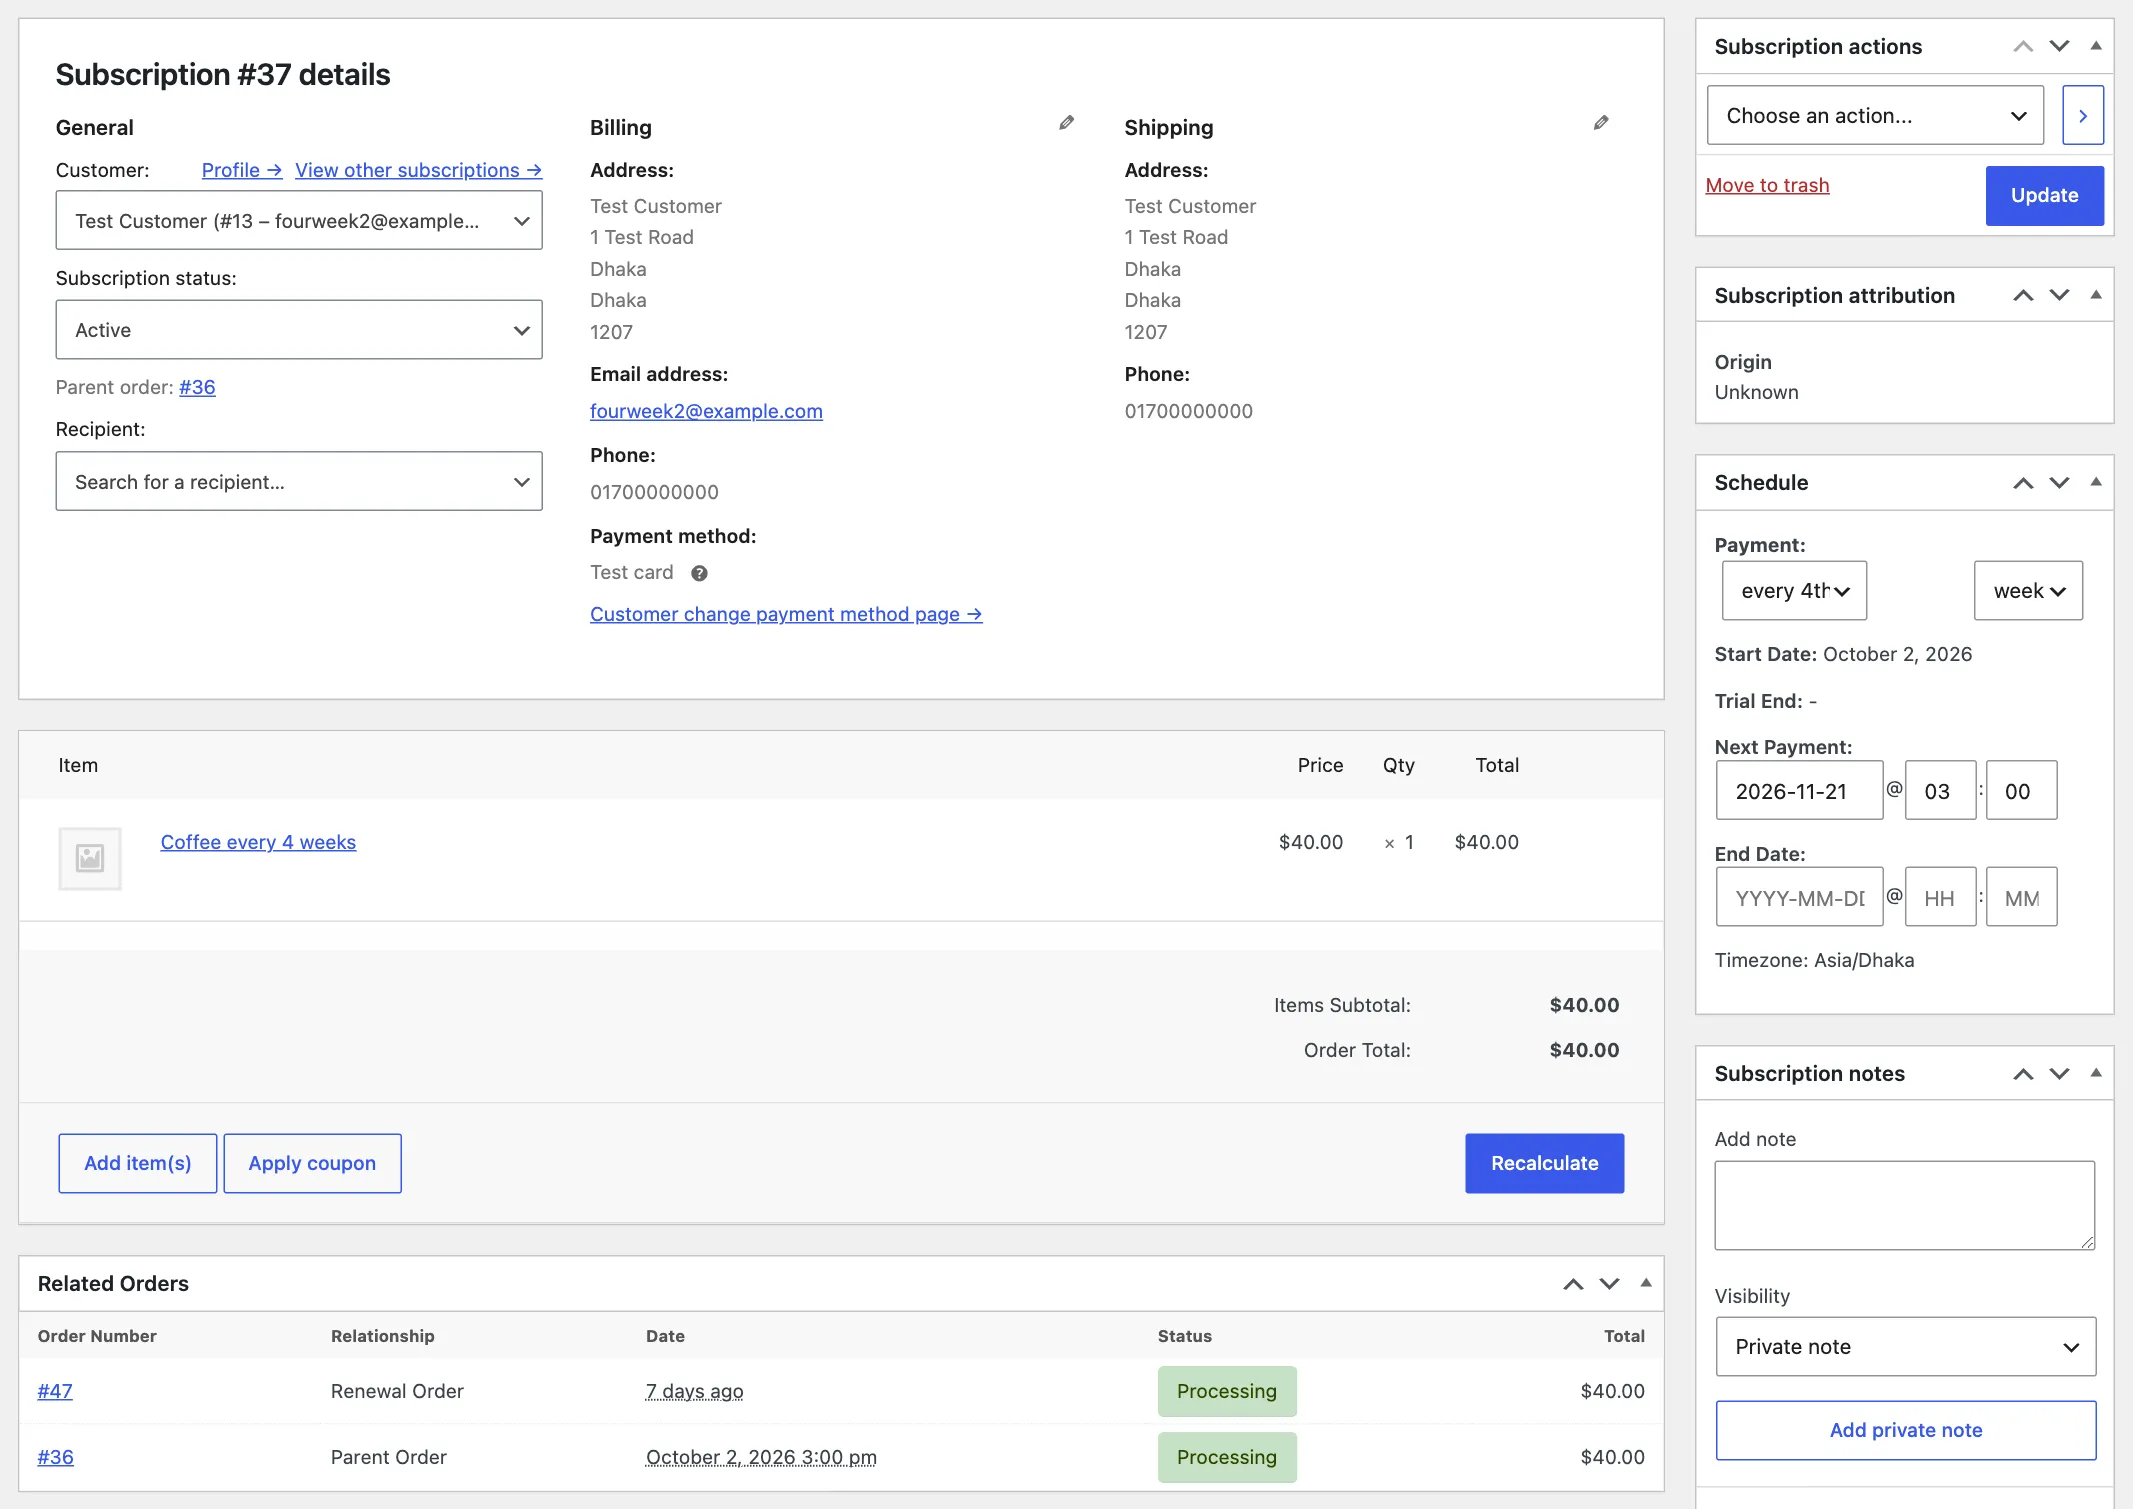Edit billing address pencil icon
The image size is (2133, 1509).
click(1066, 122)
